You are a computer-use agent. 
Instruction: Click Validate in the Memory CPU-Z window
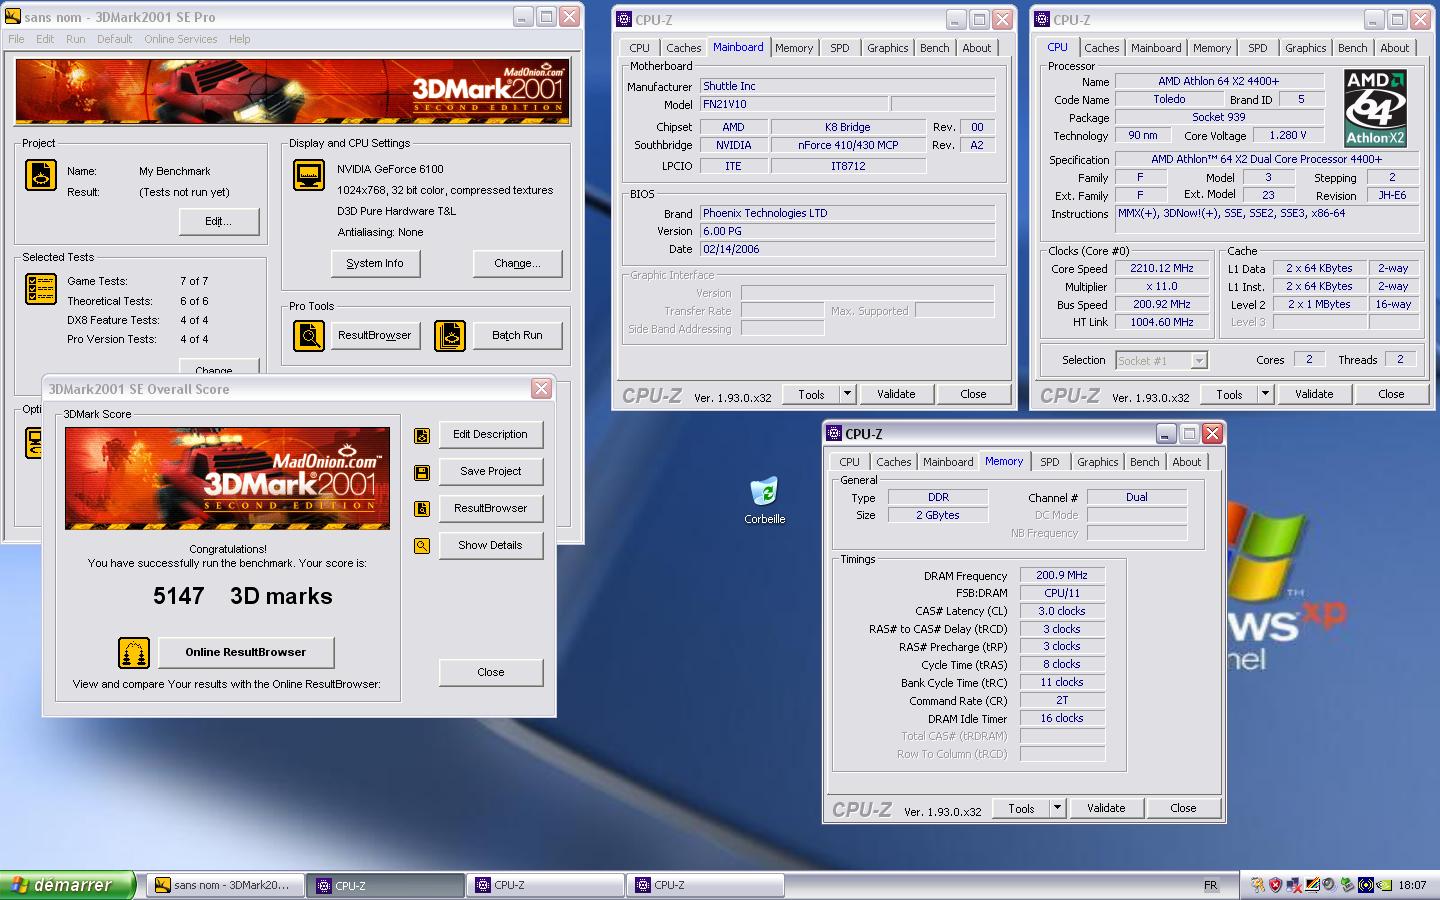1106,808
